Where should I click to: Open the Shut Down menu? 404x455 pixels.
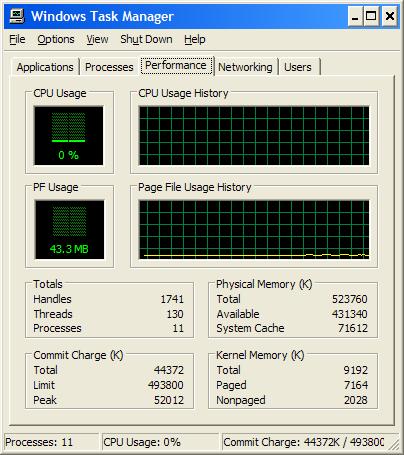click(146, 39)
